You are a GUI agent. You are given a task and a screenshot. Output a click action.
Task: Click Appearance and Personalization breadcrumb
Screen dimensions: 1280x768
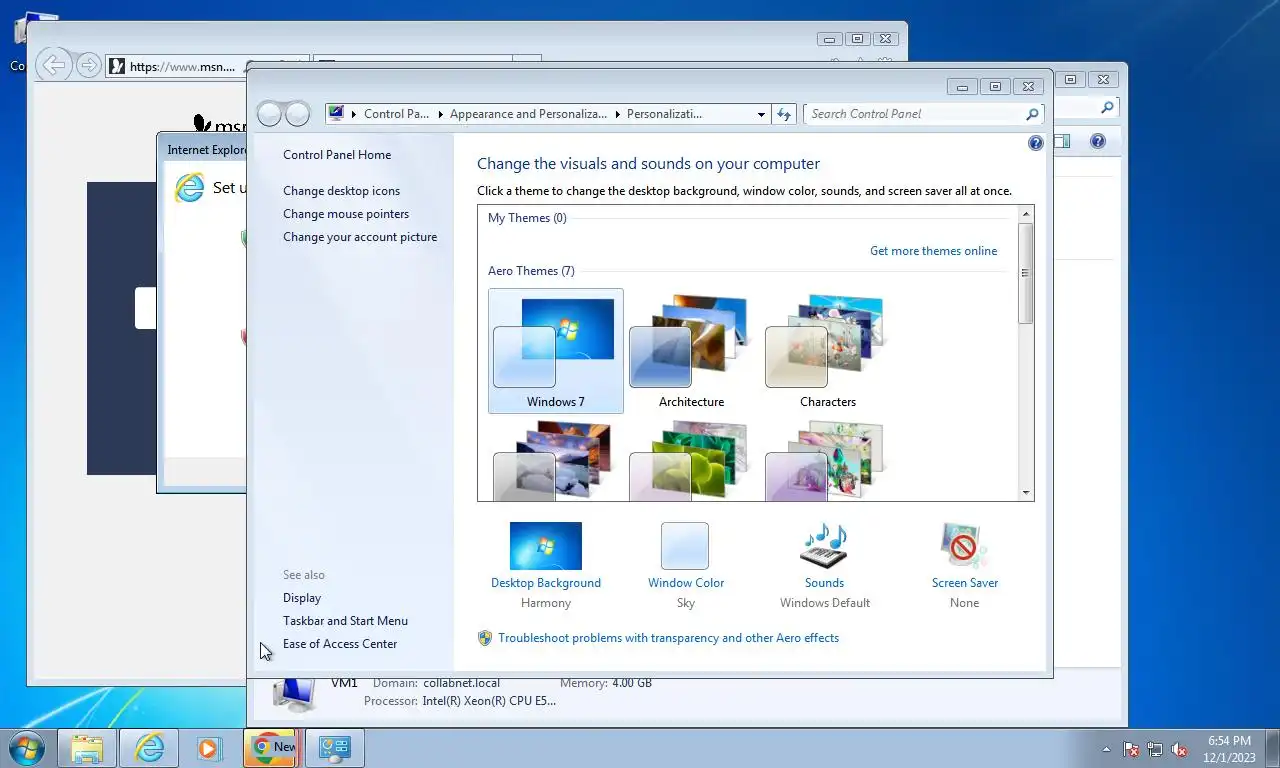click(528, 114)
